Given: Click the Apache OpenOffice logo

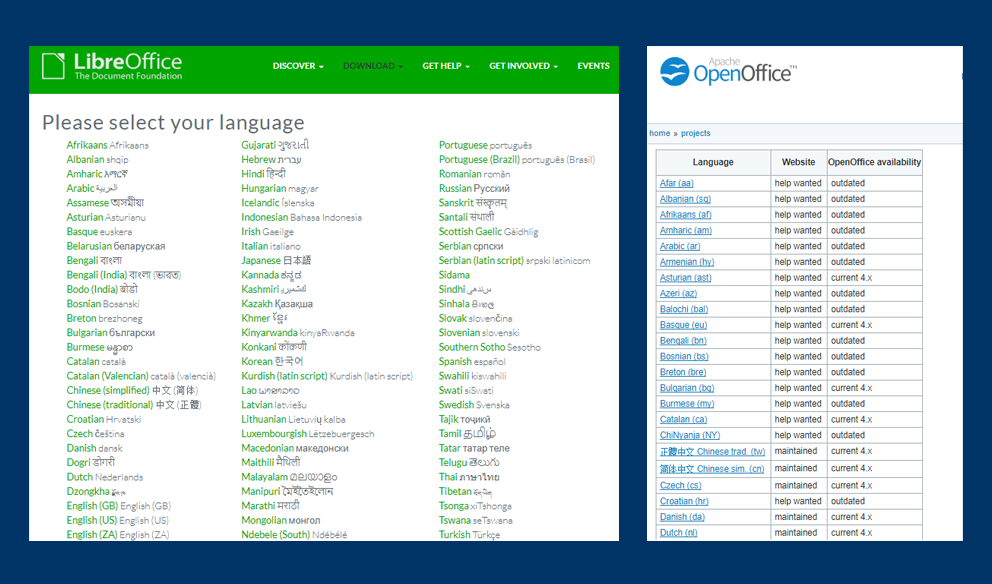Looking at the screenshot, I should (727, 72).
